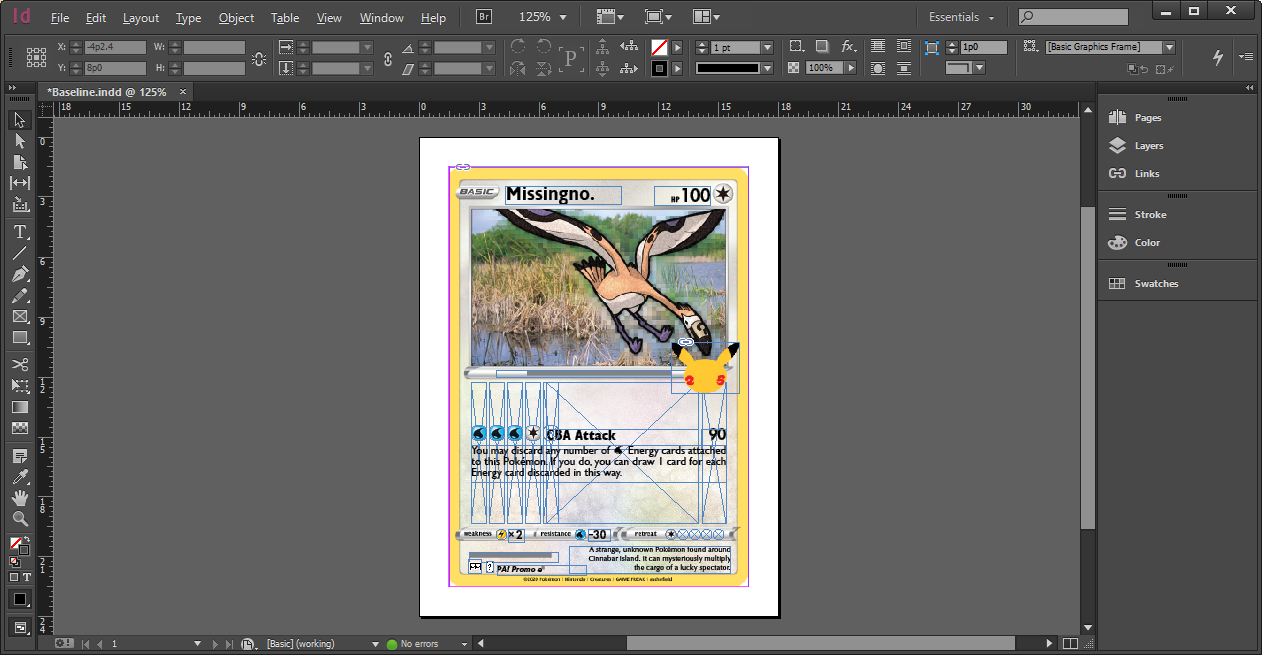Select the Pencil tool
The width and height of the screenshot is (1262, 655).
pyautogui.click(x=20, y=295)
